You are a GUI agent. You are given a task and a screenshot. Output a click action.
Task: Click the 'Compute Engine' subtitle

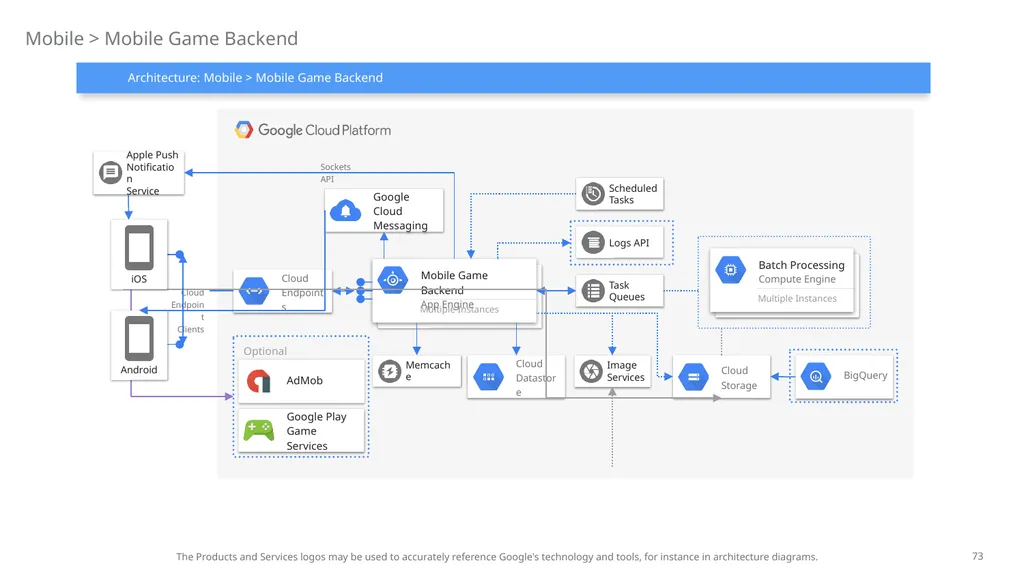point(797,279)
